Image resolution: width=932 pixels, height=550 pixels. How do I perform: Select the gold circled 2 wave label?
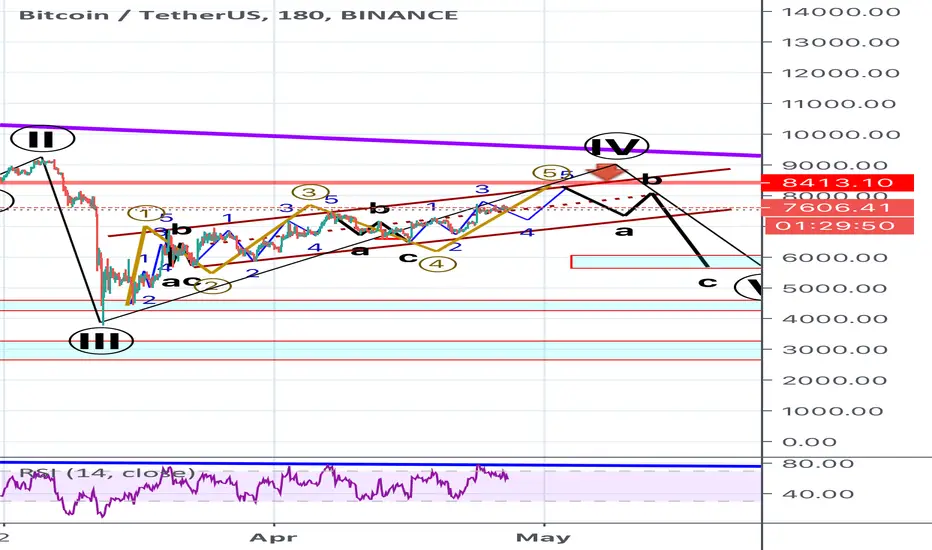[x=213, y=286]
